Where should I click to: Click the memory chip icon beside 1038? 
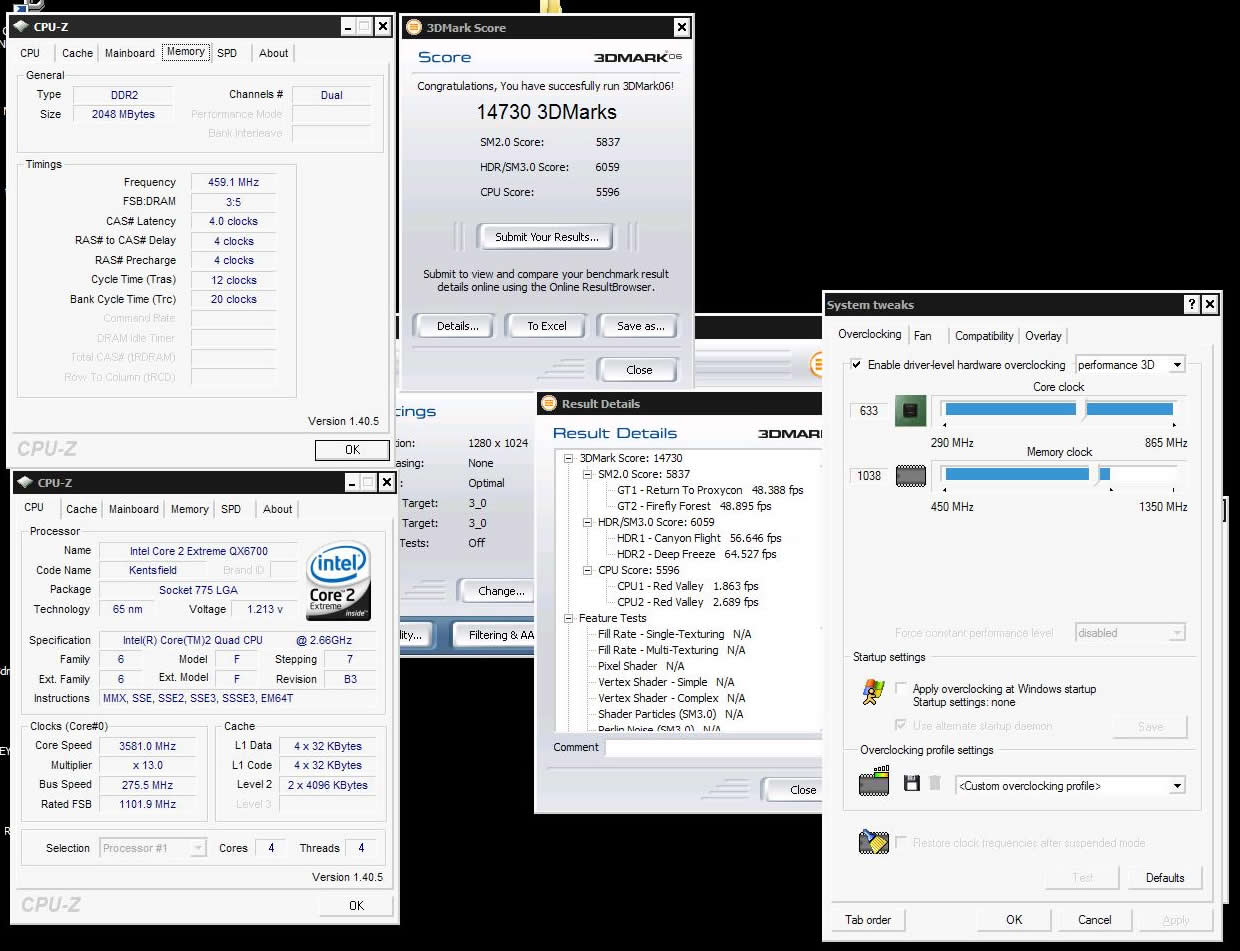[x=910, y=476]
